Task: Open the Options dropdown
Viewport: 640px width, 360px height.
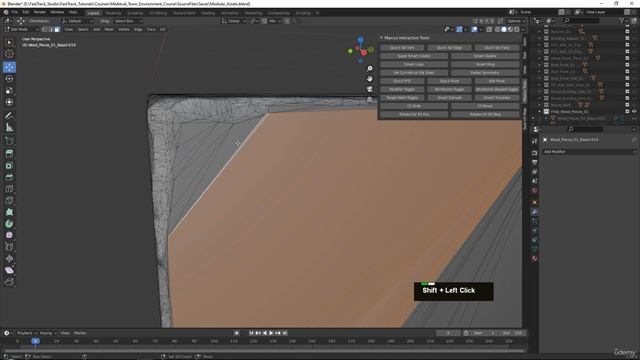Action: click(x=516, y=21)
